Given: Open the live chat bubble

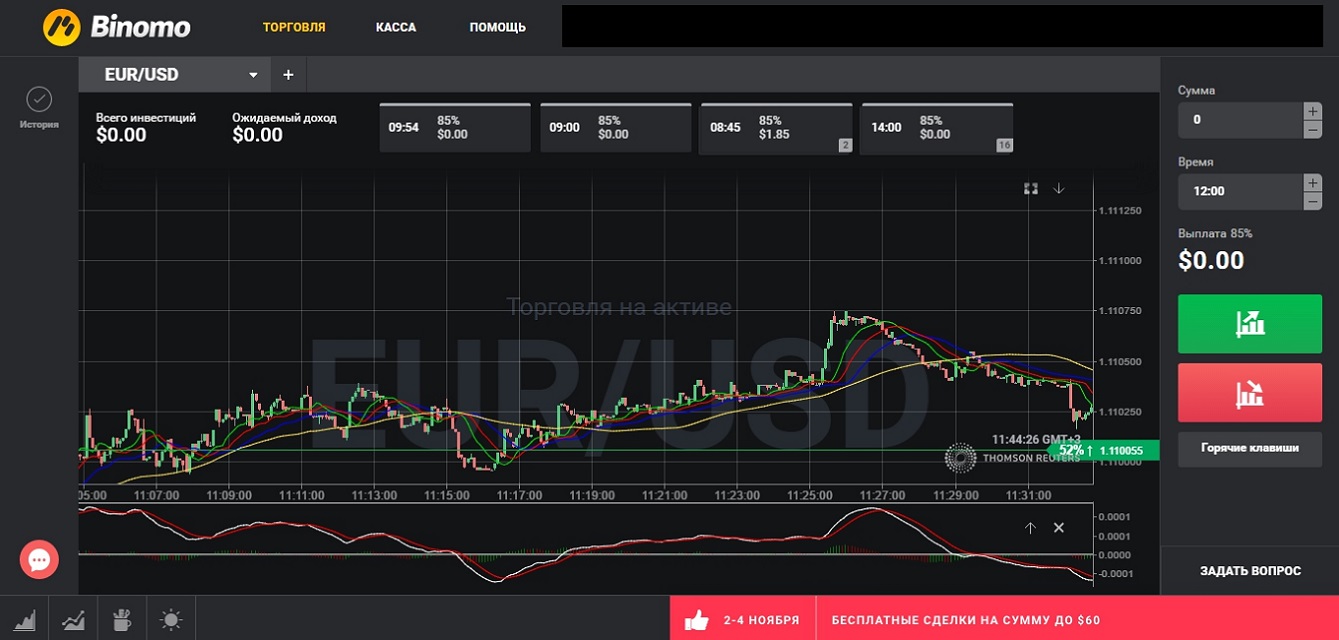Looking at the screenshot, I should pyautogui.click(x=40, y=560).
